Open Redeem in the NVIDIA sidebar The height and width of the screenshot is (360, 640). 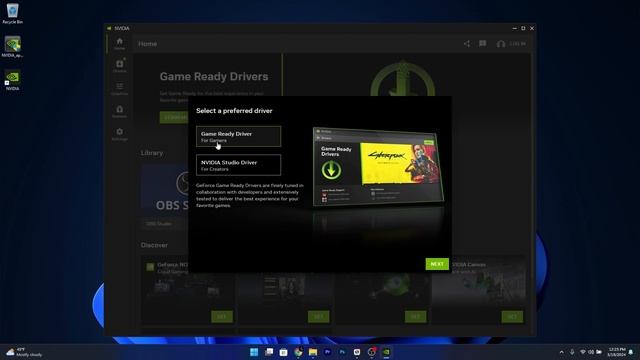(x=120, y=111)
